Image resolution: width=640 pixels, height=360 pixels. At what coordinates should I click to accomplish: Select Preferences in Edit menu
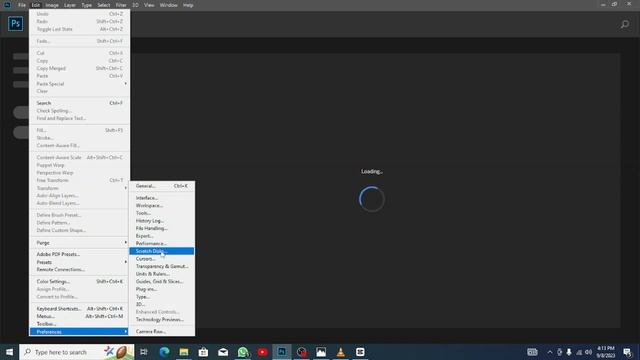click(79, 332)
